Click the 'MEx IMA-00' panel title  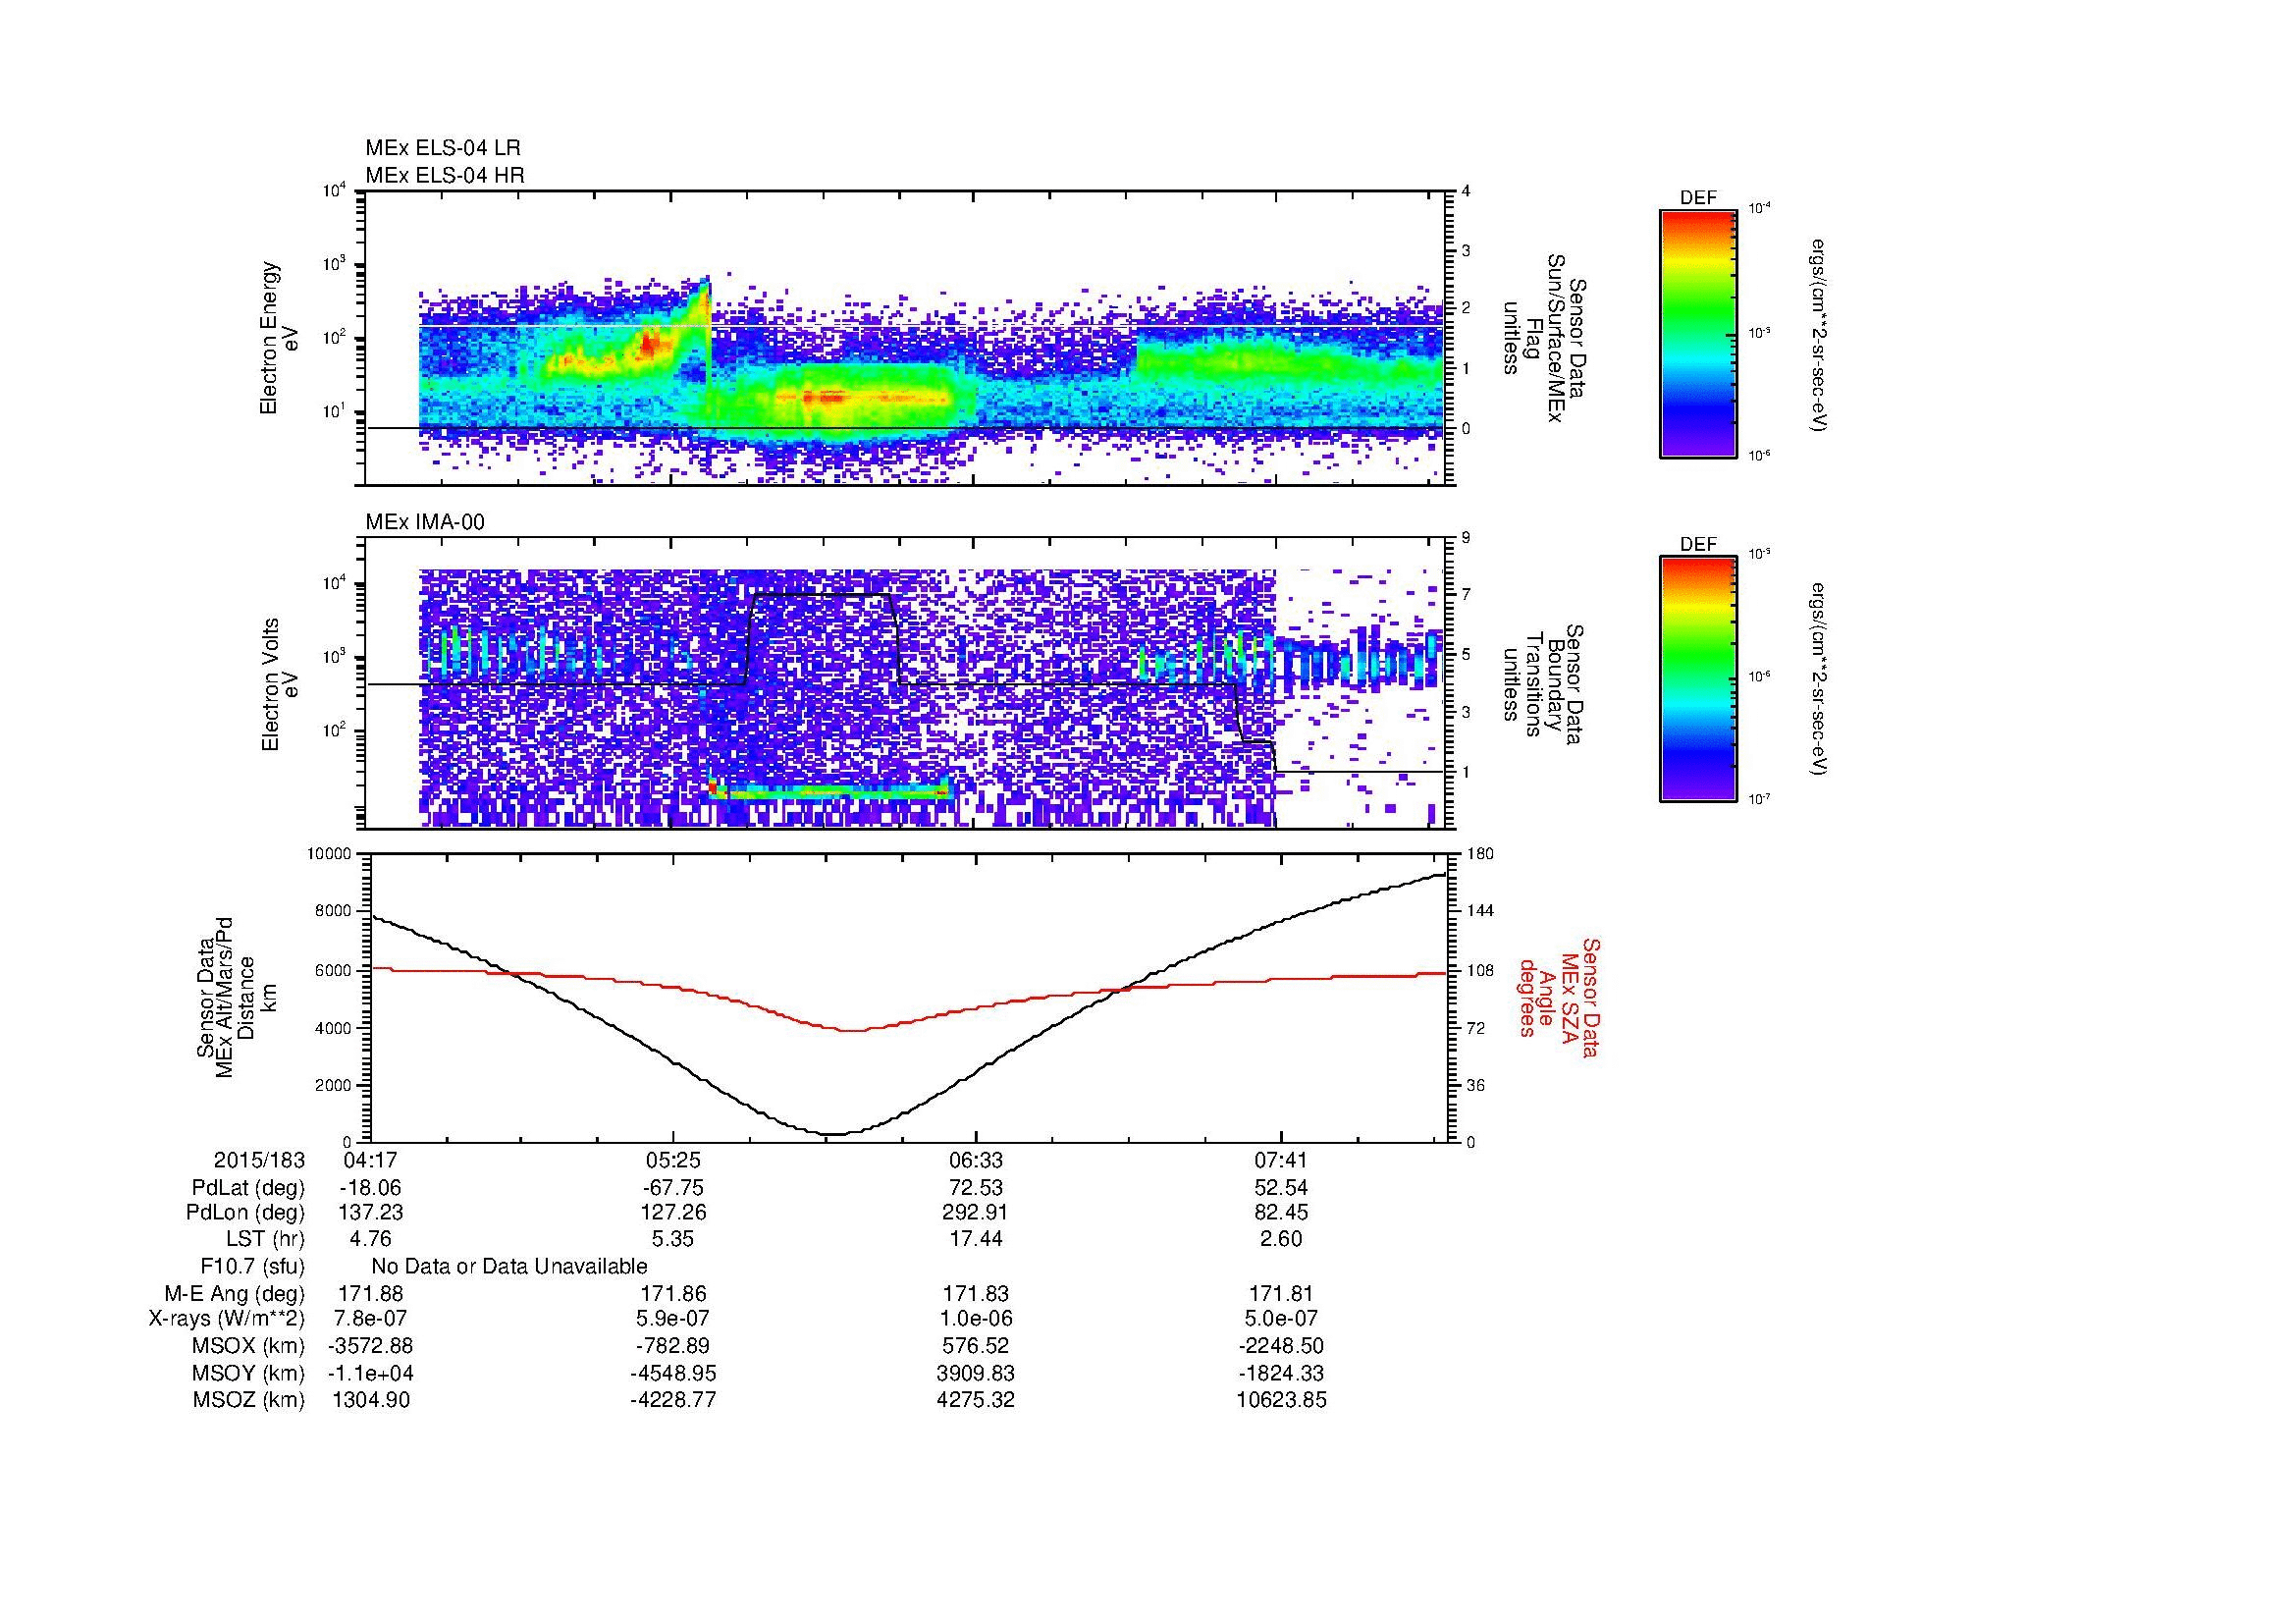click(424, 522)
